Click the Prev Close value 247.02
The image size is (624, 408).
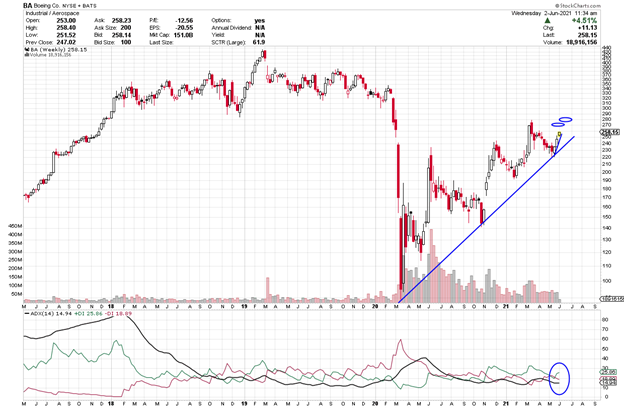point(66,42)
